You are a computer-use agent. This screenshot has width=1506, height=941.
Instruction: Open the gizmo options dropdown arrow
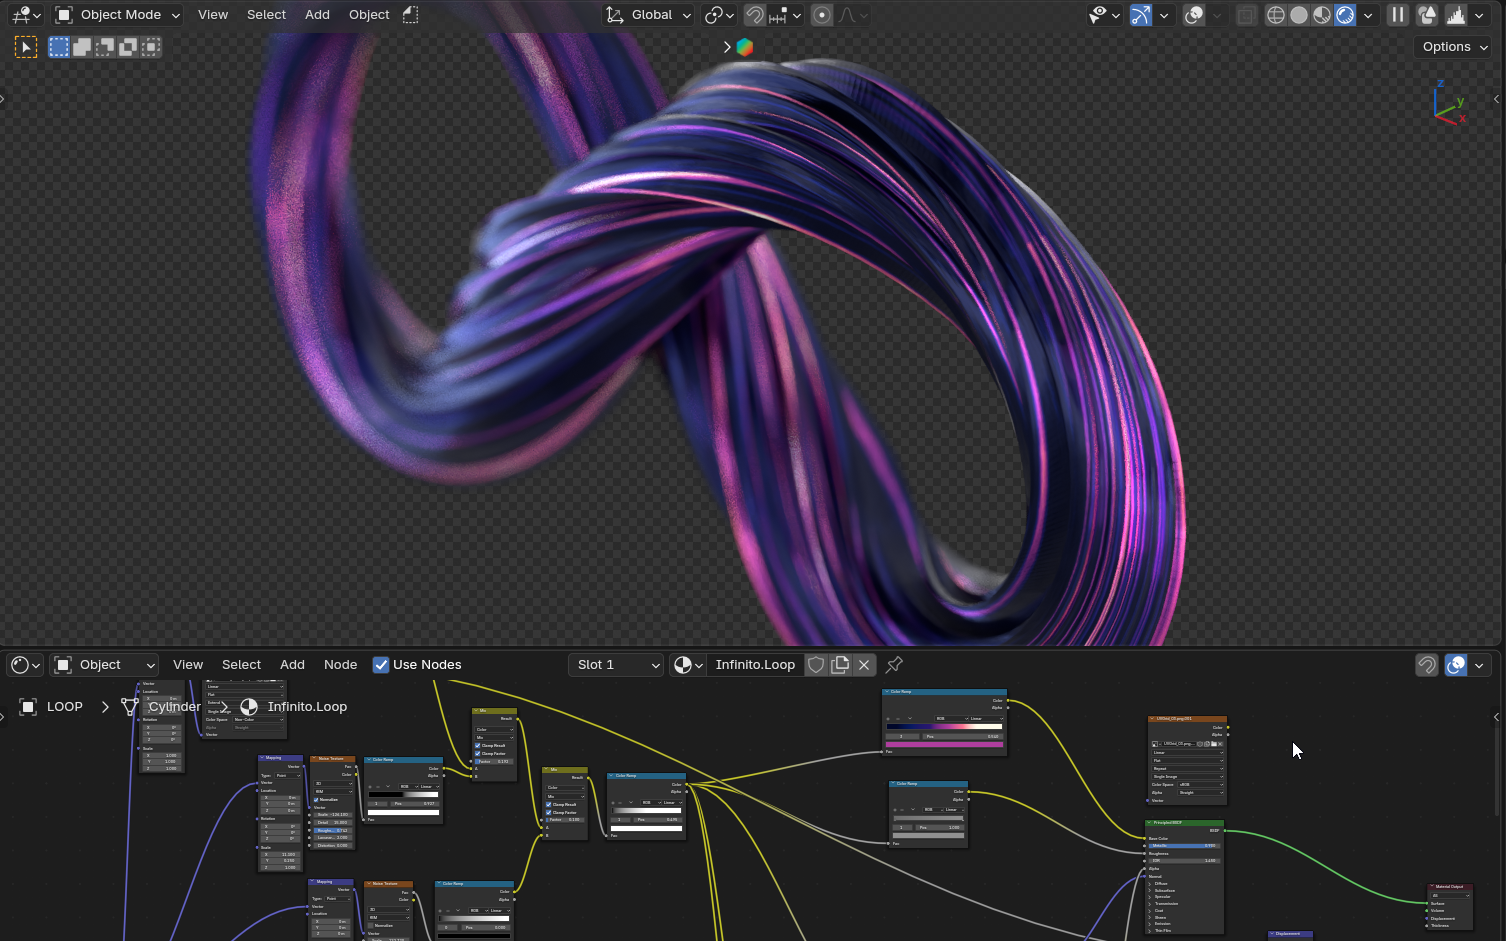(1163, 15)
